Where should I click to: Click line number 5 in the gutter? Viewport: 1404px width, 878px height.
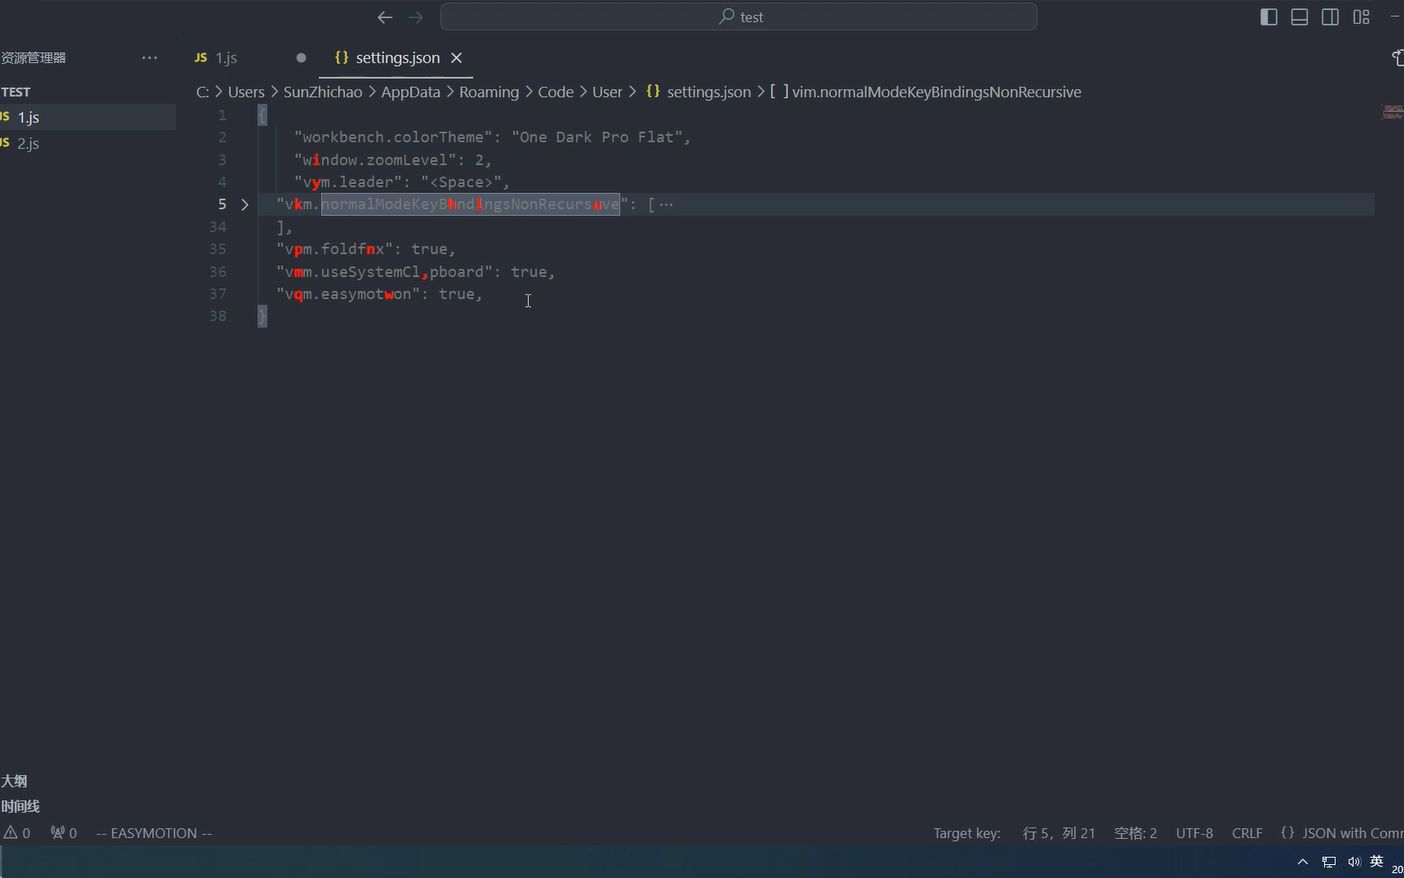[222, 204]
